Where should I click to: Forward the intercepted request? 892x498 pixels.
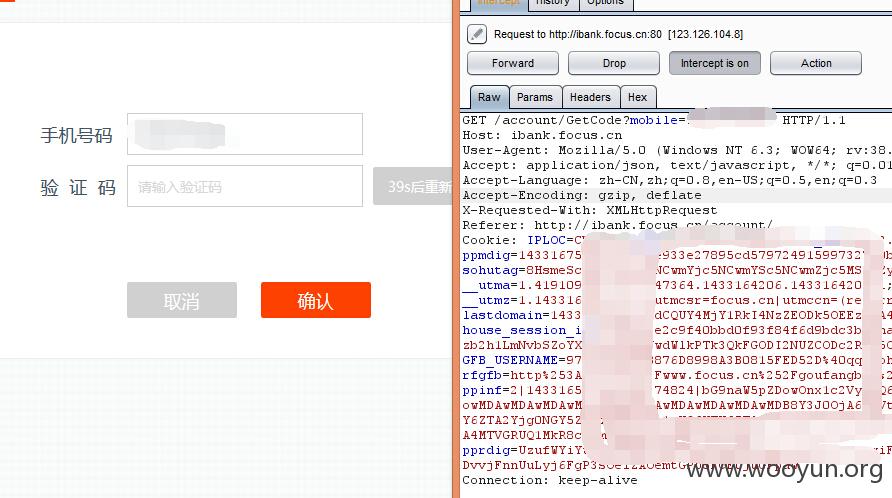[x=513, y=63]
